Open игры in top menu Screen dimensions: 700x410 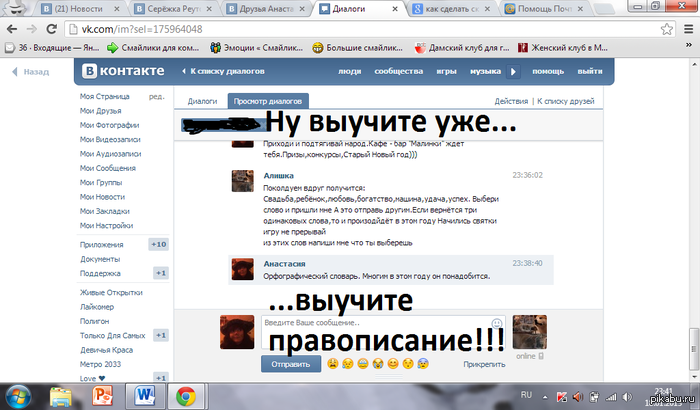pos(446,71)
